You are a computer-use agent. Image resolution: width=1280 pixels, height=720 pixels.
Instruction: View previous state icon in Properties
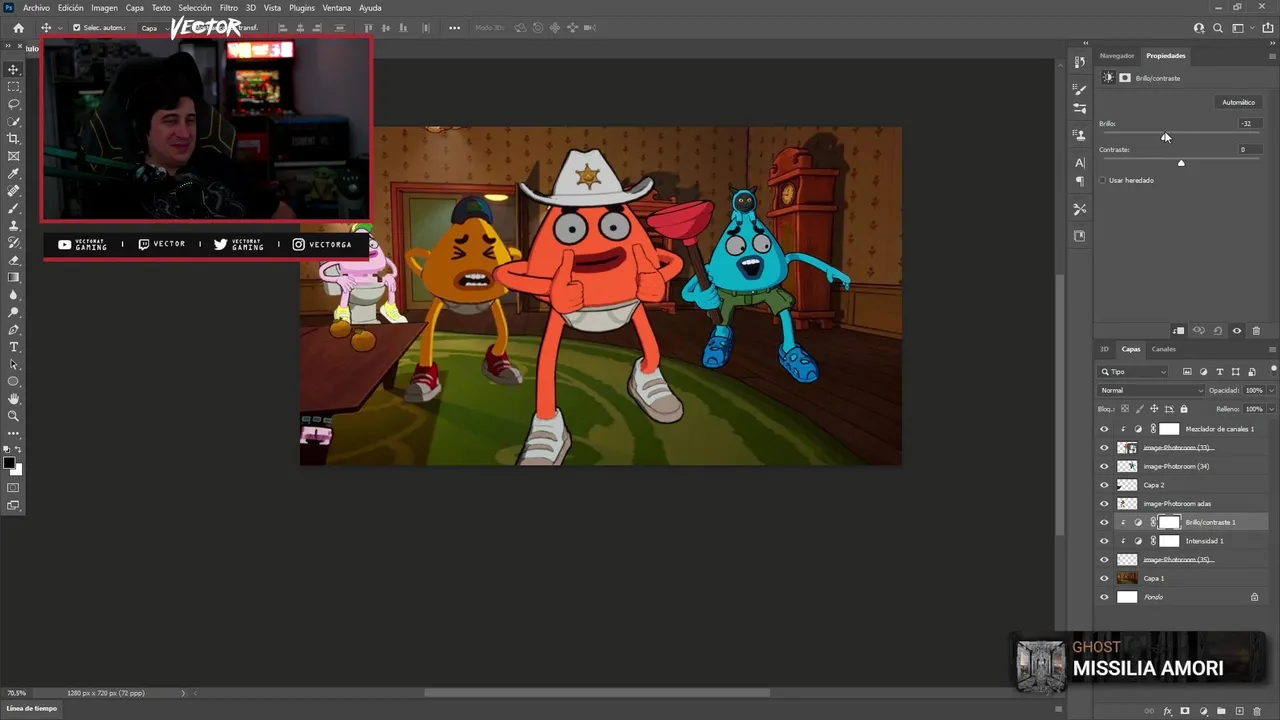click(1199, 331)
